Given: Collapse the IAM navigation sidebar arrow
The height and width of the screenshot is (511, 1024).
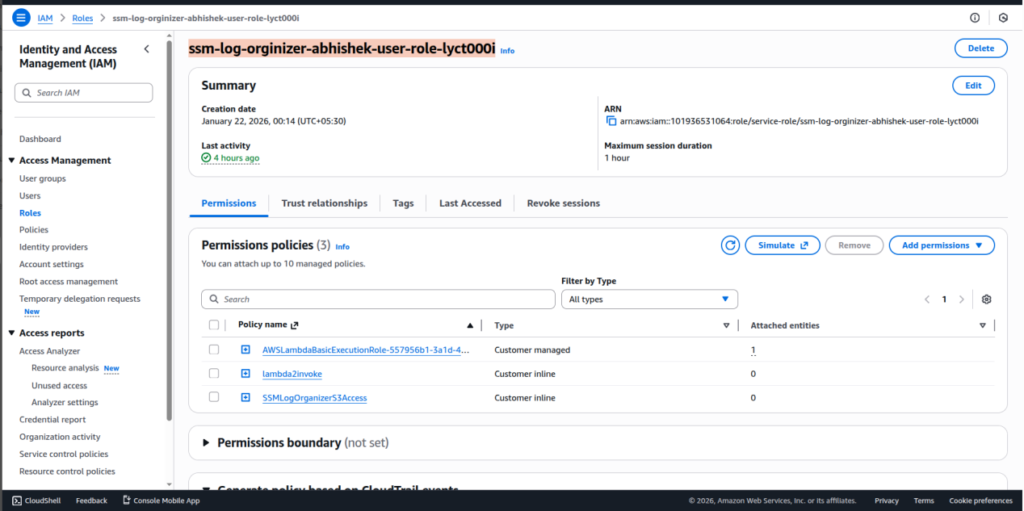Looking at the screenshot, I should pyautogui.click(x=146, y=49).
